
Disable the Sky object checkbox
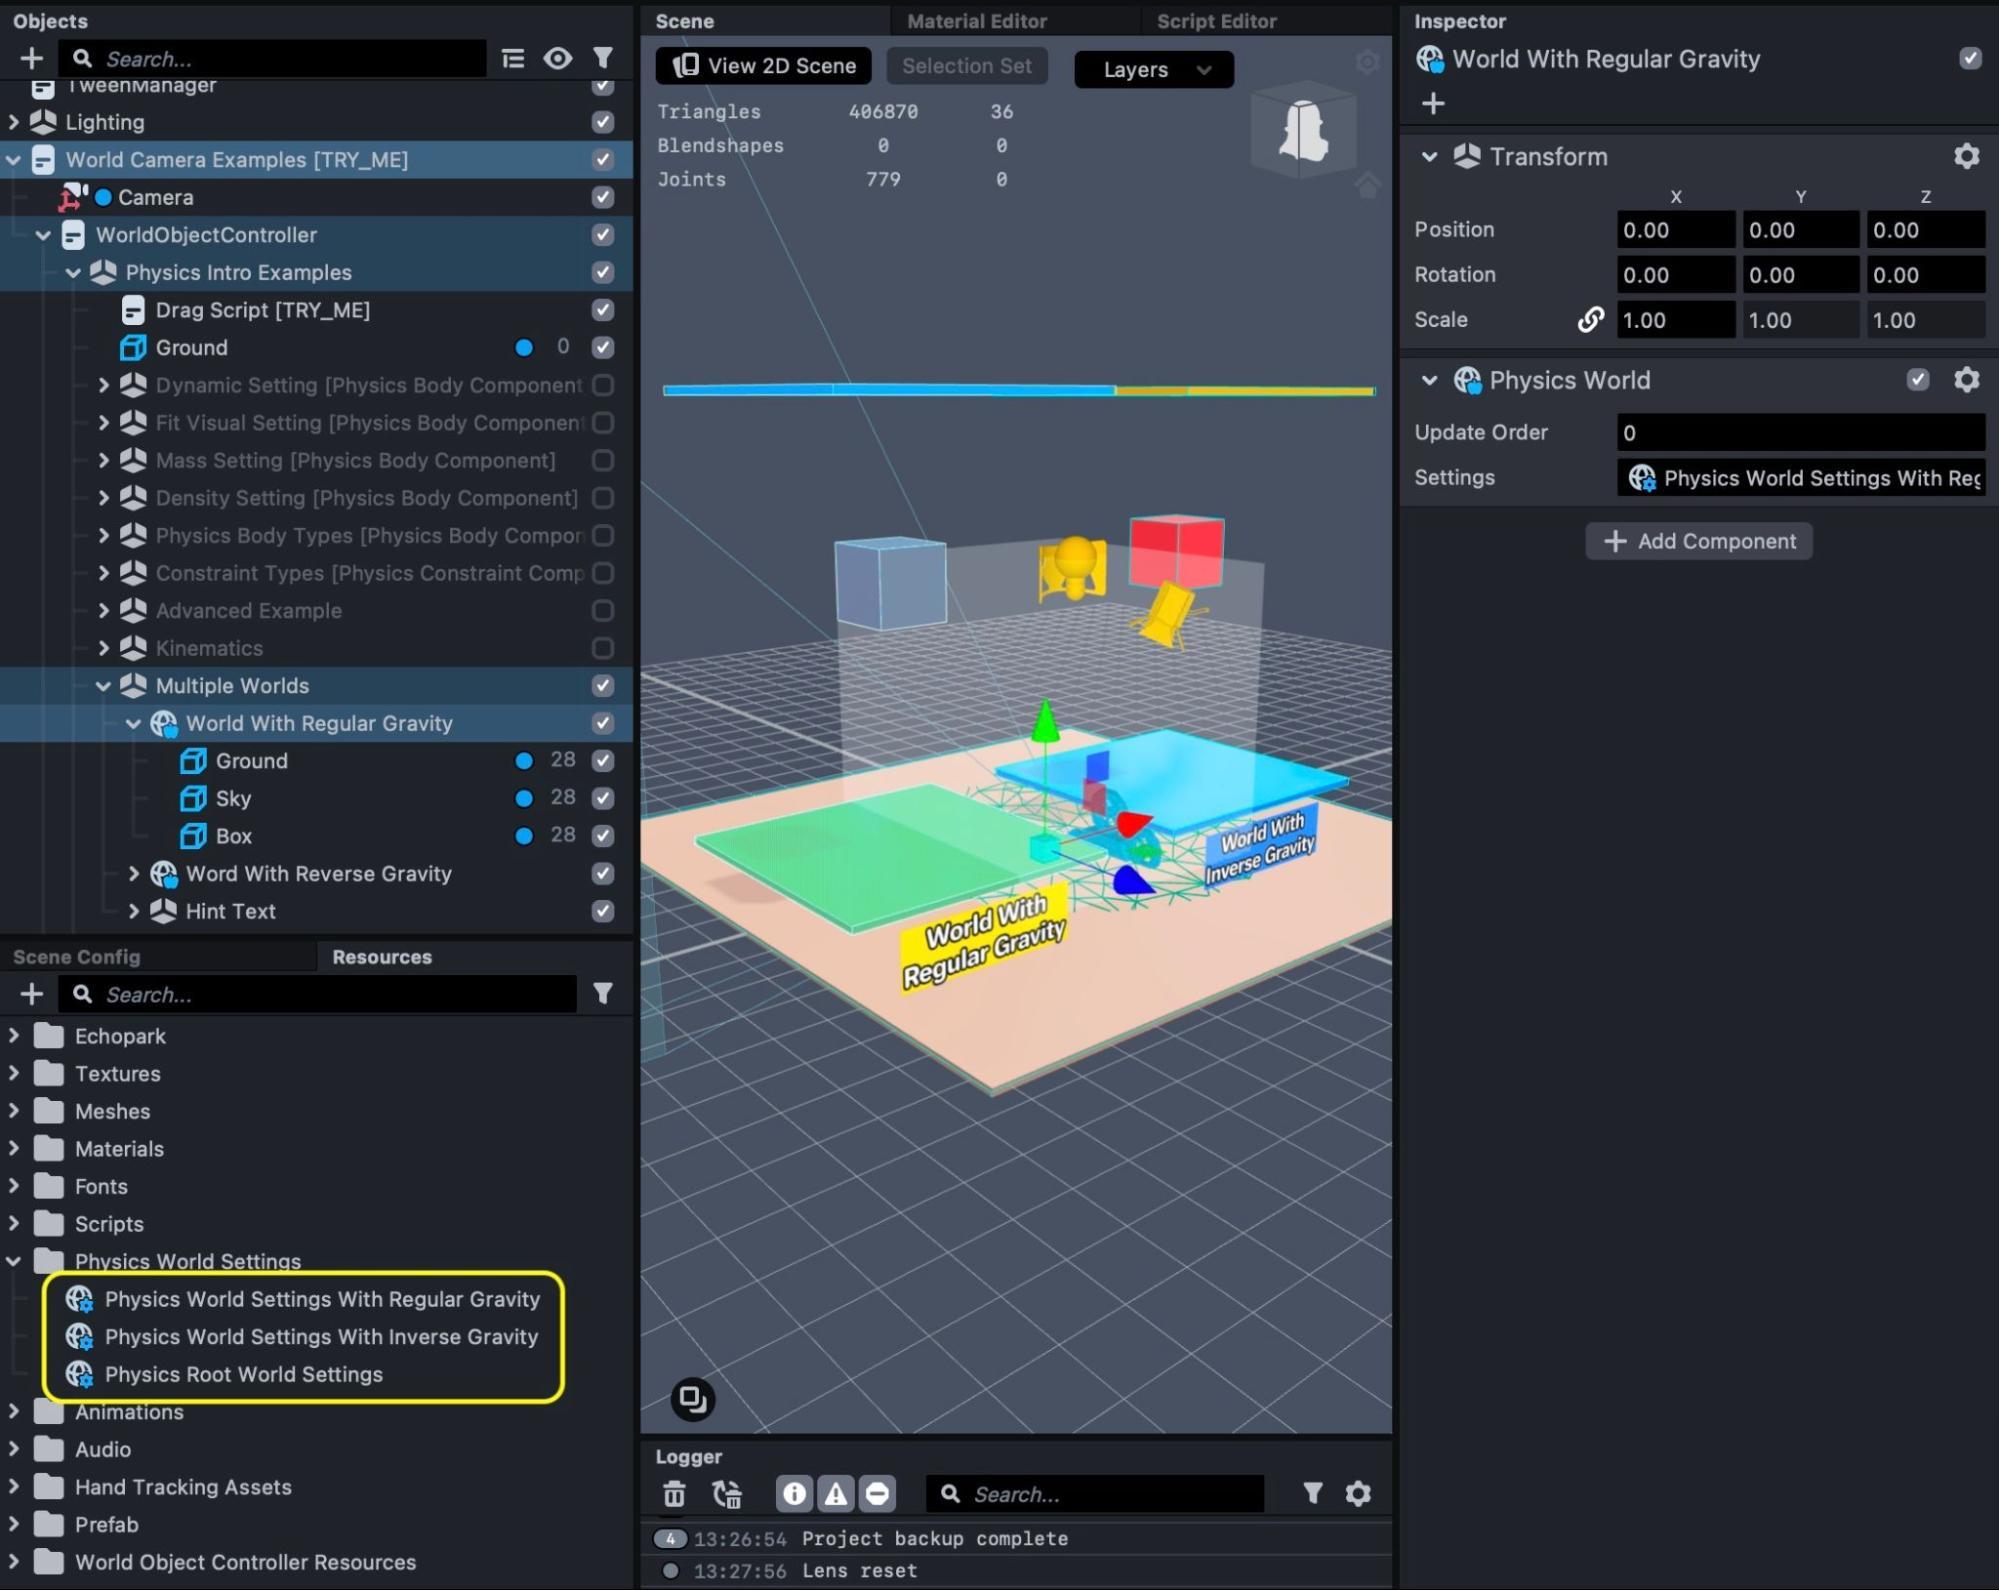click(x=602, y=798)
